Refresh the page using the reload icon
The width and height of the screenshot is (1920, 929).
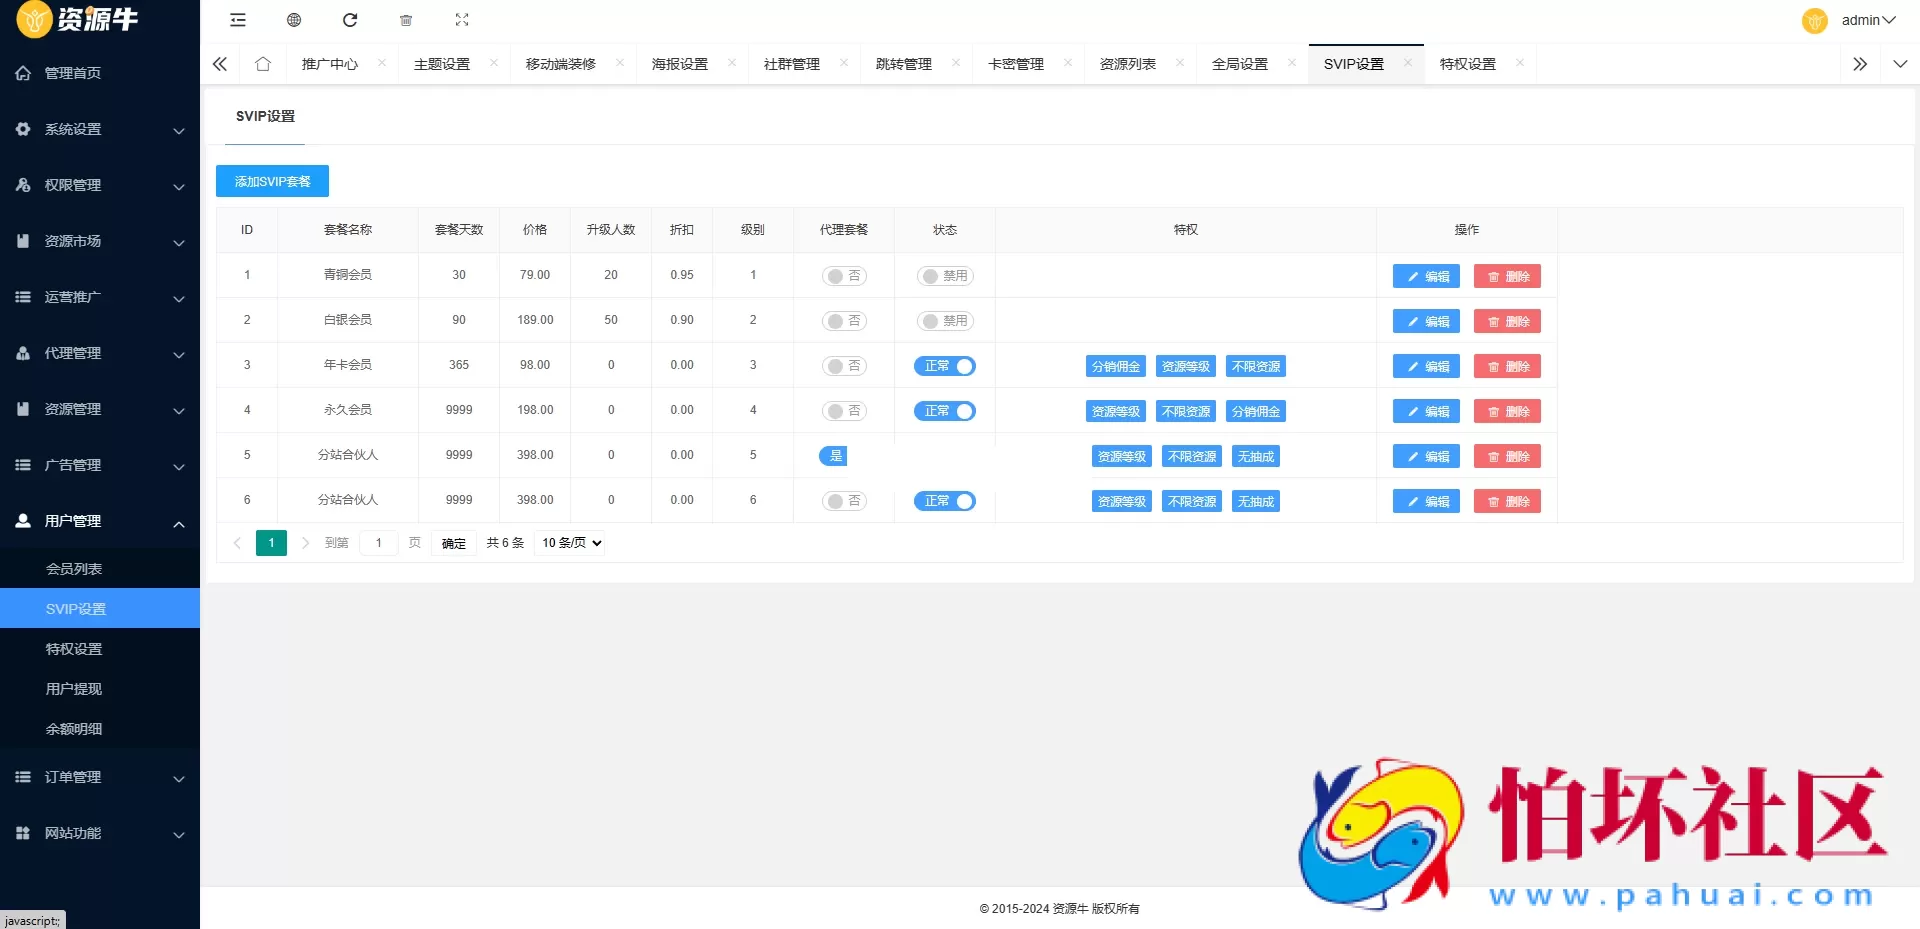pyautogui.click(x=350, y=20)
